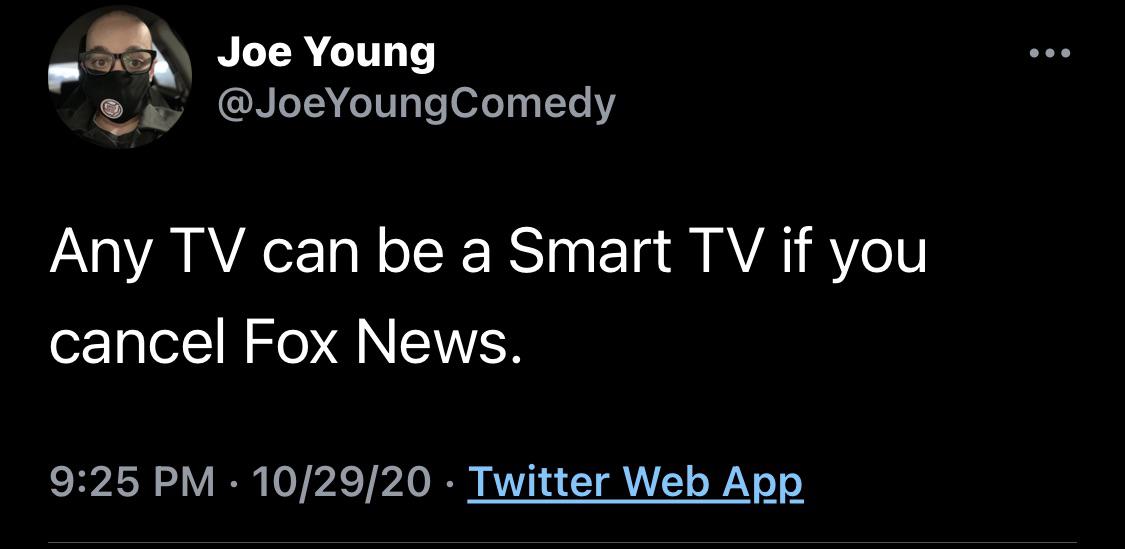Open the Twitter Web App source link
Screen dimensions: 1125x549
(635, 483)
